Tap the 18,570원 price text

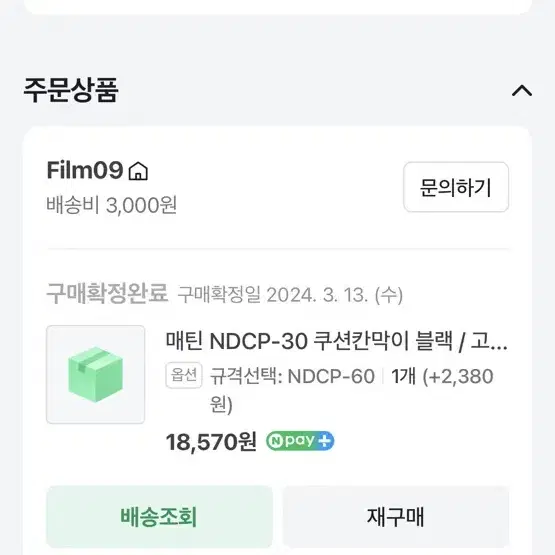(211, 442)
